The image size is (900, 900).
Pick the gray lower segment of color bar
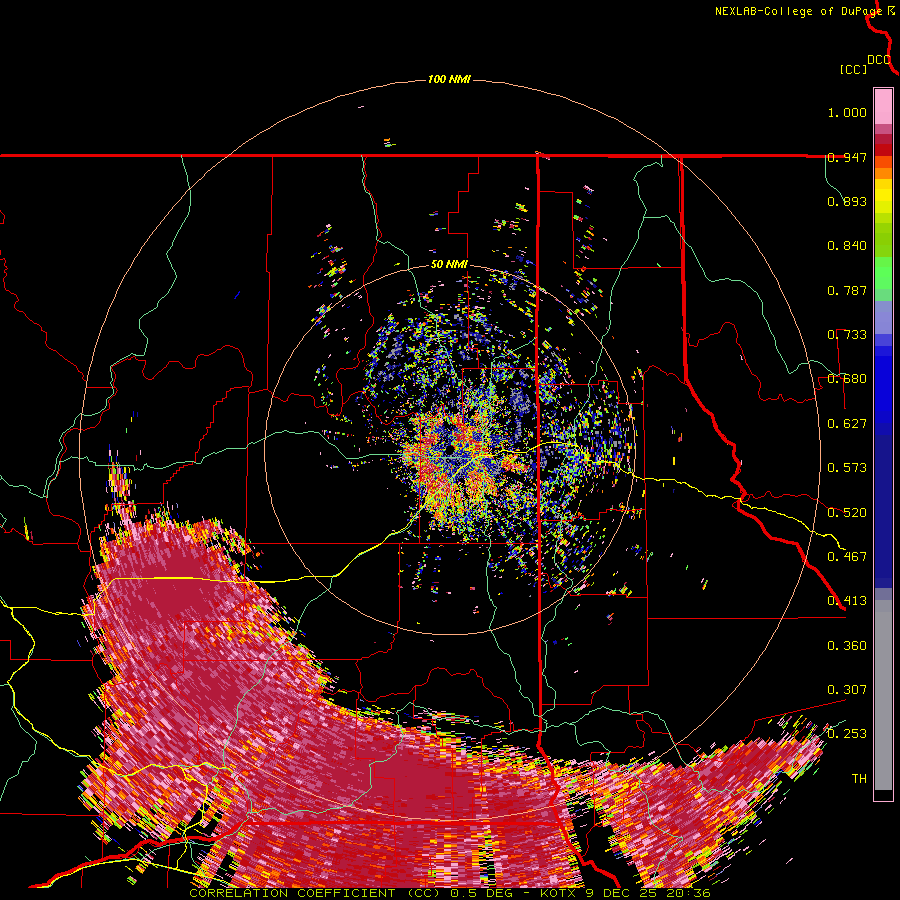tap(883, 695)
